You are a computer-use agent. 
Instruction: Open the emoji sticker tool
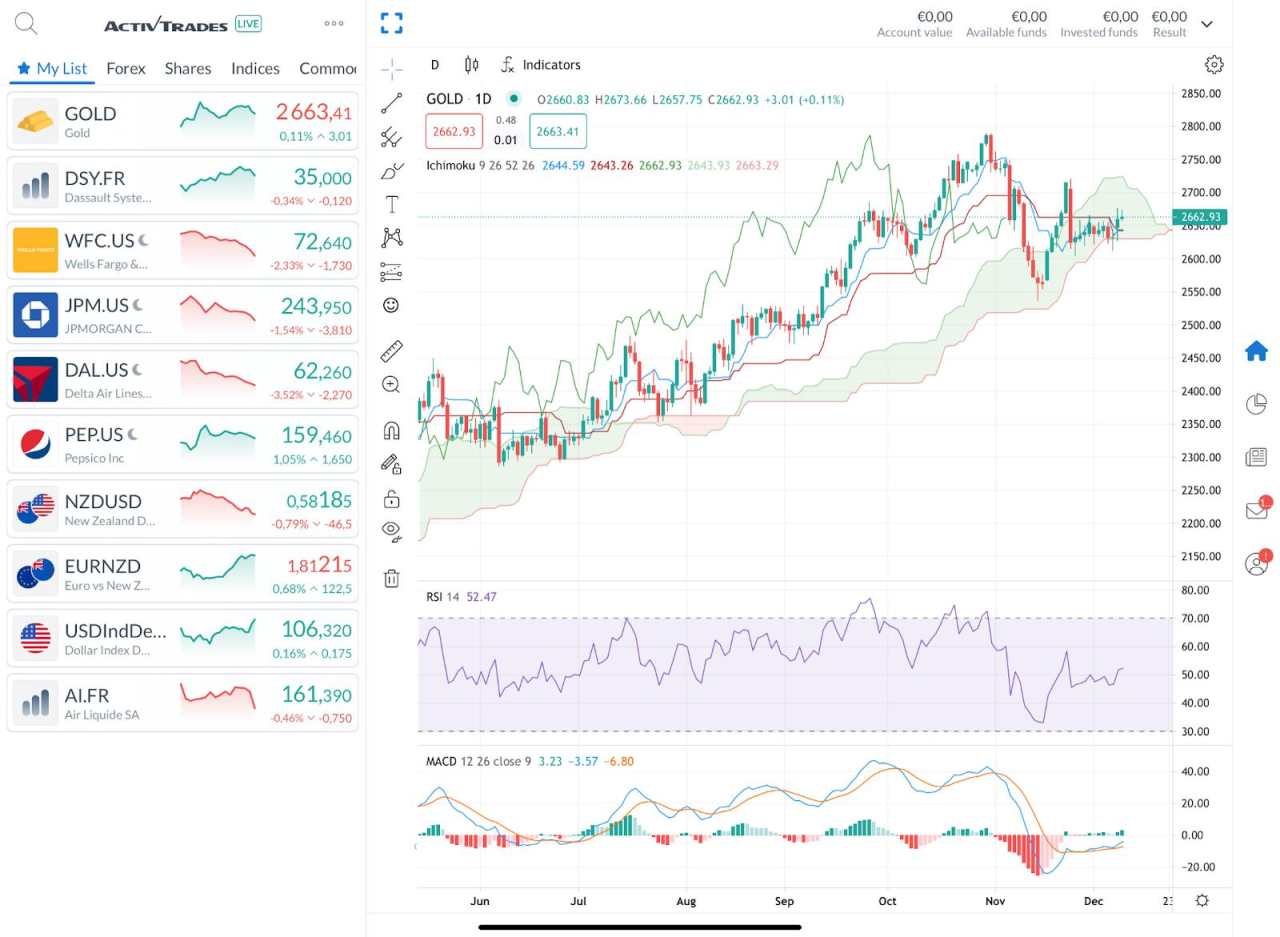coord(392,305)
